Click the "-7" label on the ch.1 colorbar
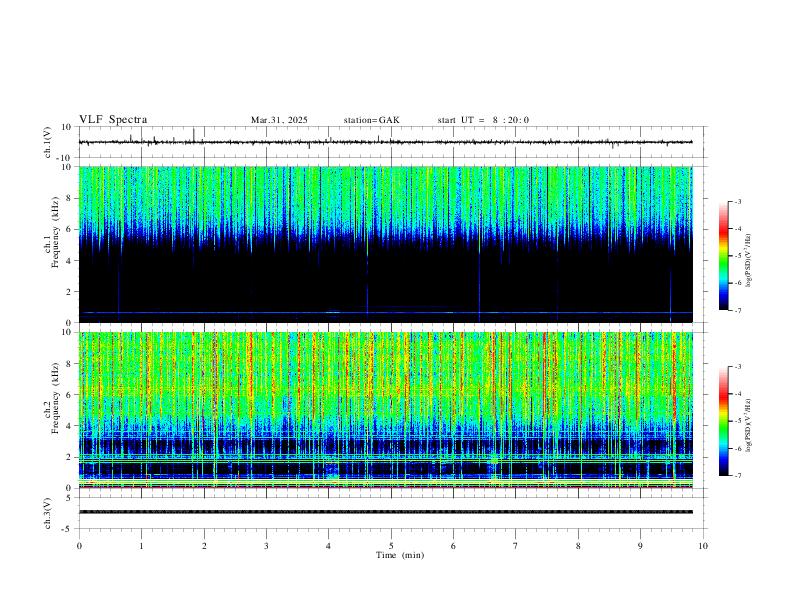The height and width of the screenshot is (612, 792). coord(738,311)
